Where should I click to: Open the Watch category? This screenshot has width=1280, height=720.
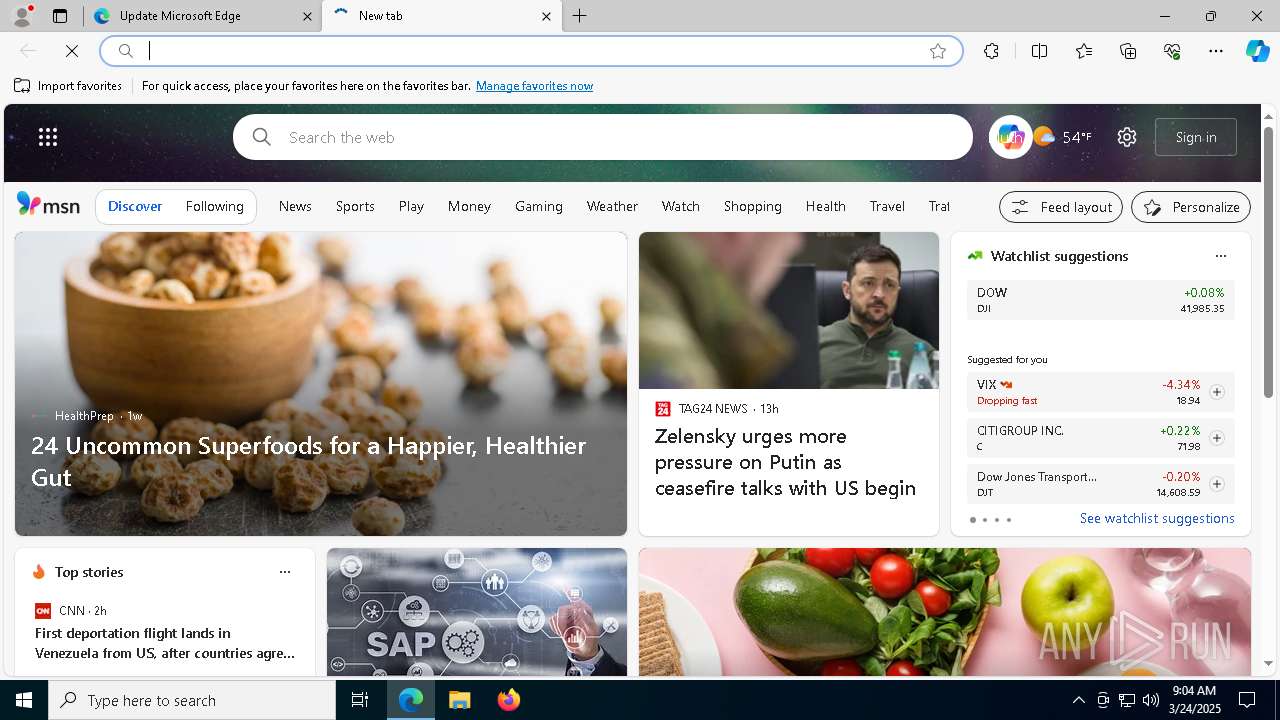coord(680,206)
